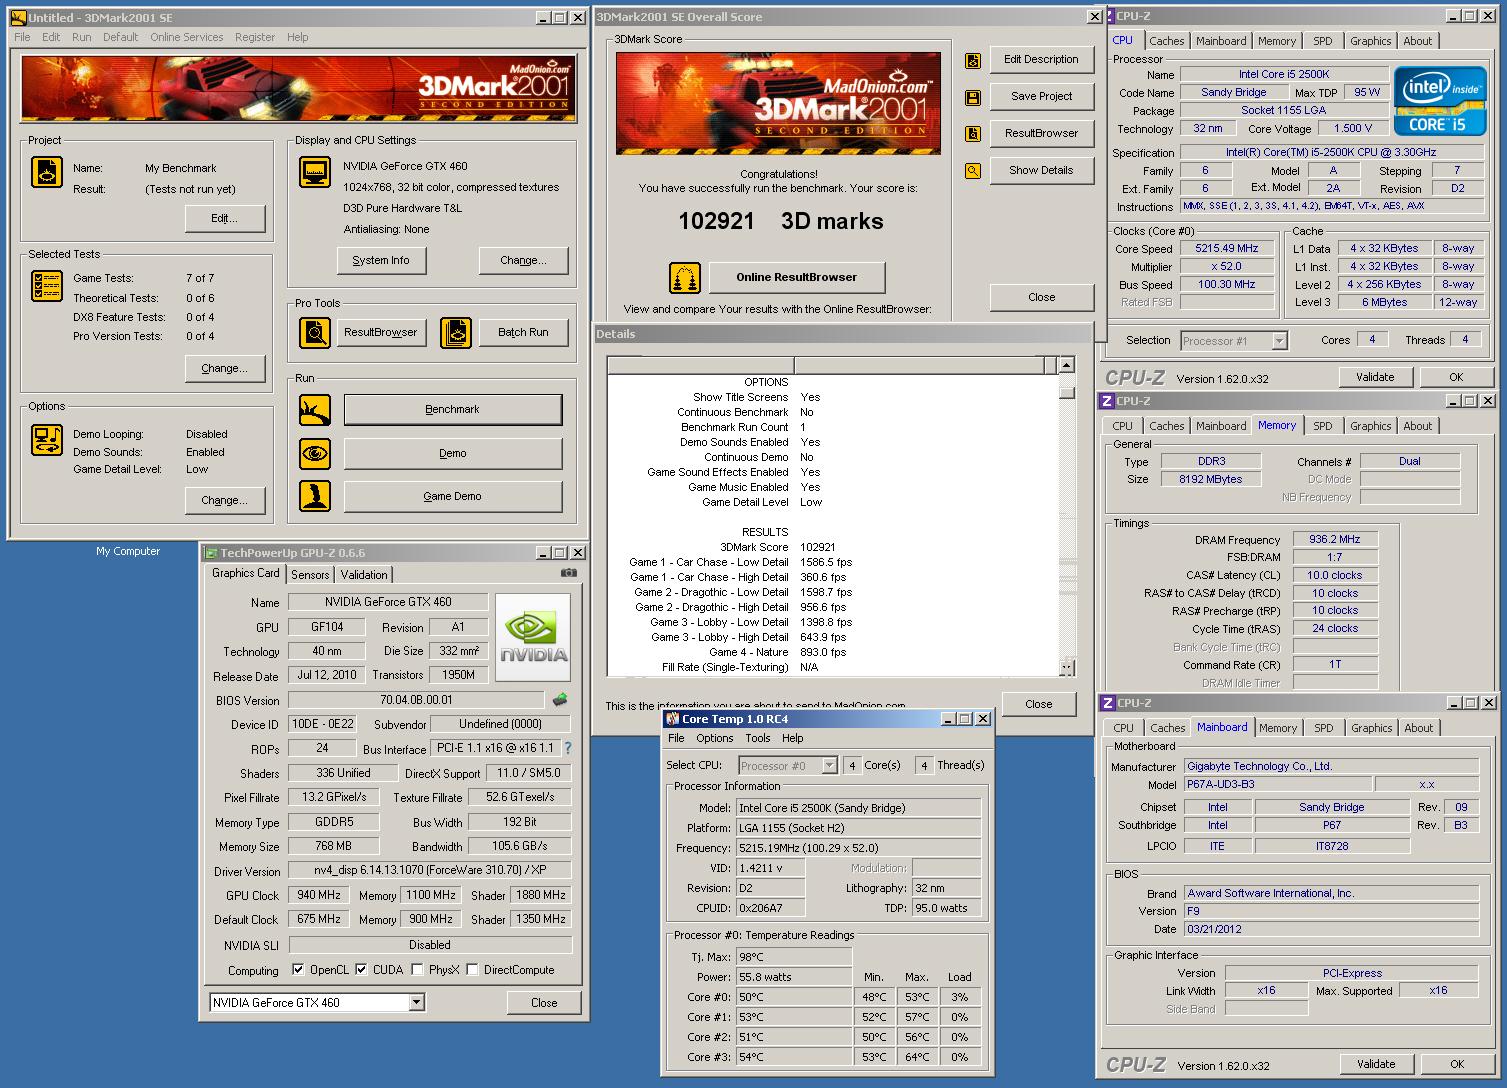This screenshot has height=1088, width=1507.
Task: Click the Core Speed value 5215.49 MHz
Action: pyautogui.click(x=1227, y=248)
